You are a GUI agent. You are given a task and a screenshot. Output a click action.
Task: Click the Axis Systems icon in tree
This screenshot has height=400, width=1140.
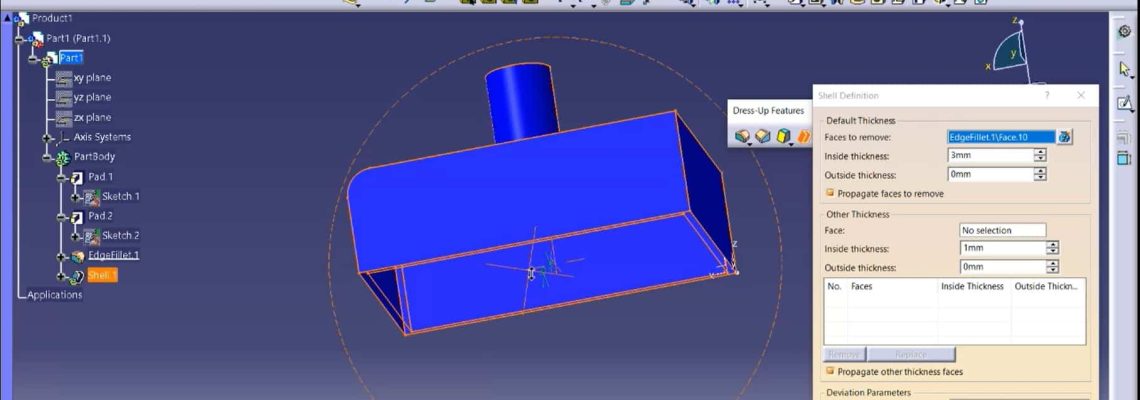[x=63, y=137]
